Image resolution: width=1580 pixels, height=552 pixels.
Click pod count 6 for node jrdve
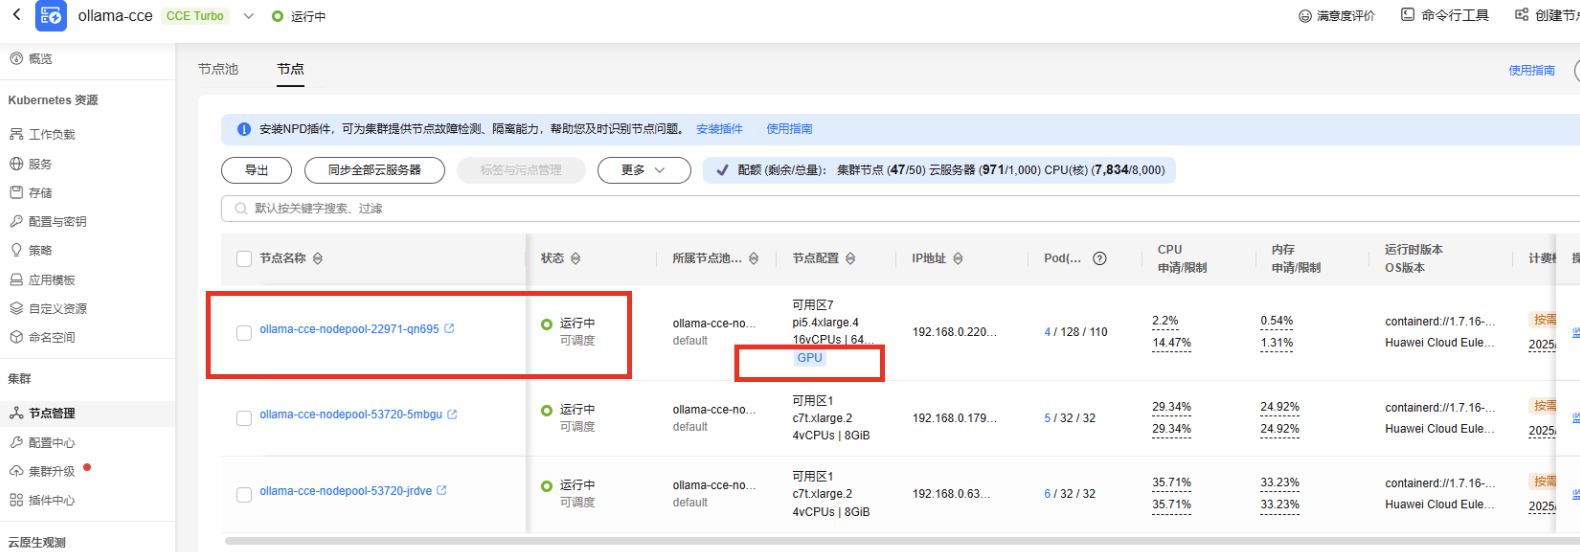[1047, 494]
